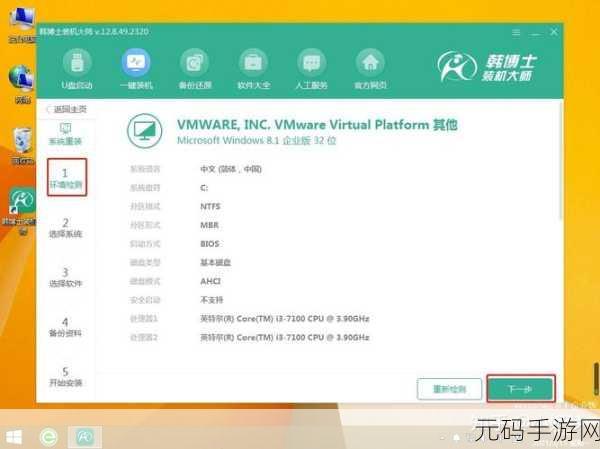Screen dimensions: 600x449
Task: Open the Windows Start button
Action: click(x=14, y=437)
